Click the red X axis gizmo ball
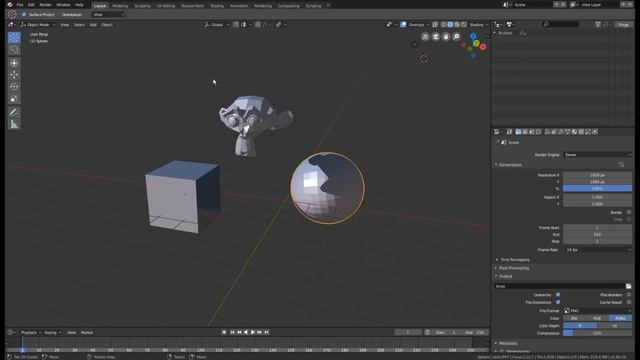 pyautogui.click(x=483, y=47)
